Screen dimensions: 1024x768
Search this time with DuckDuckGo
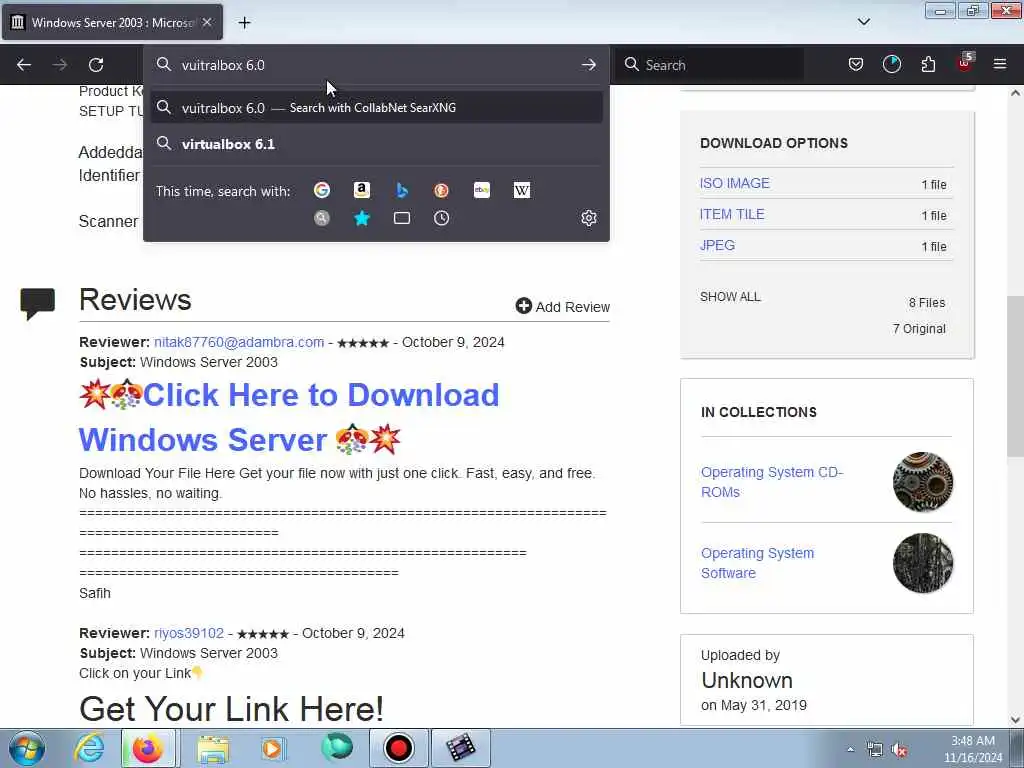pyautogui.click(x=441, y=190)
